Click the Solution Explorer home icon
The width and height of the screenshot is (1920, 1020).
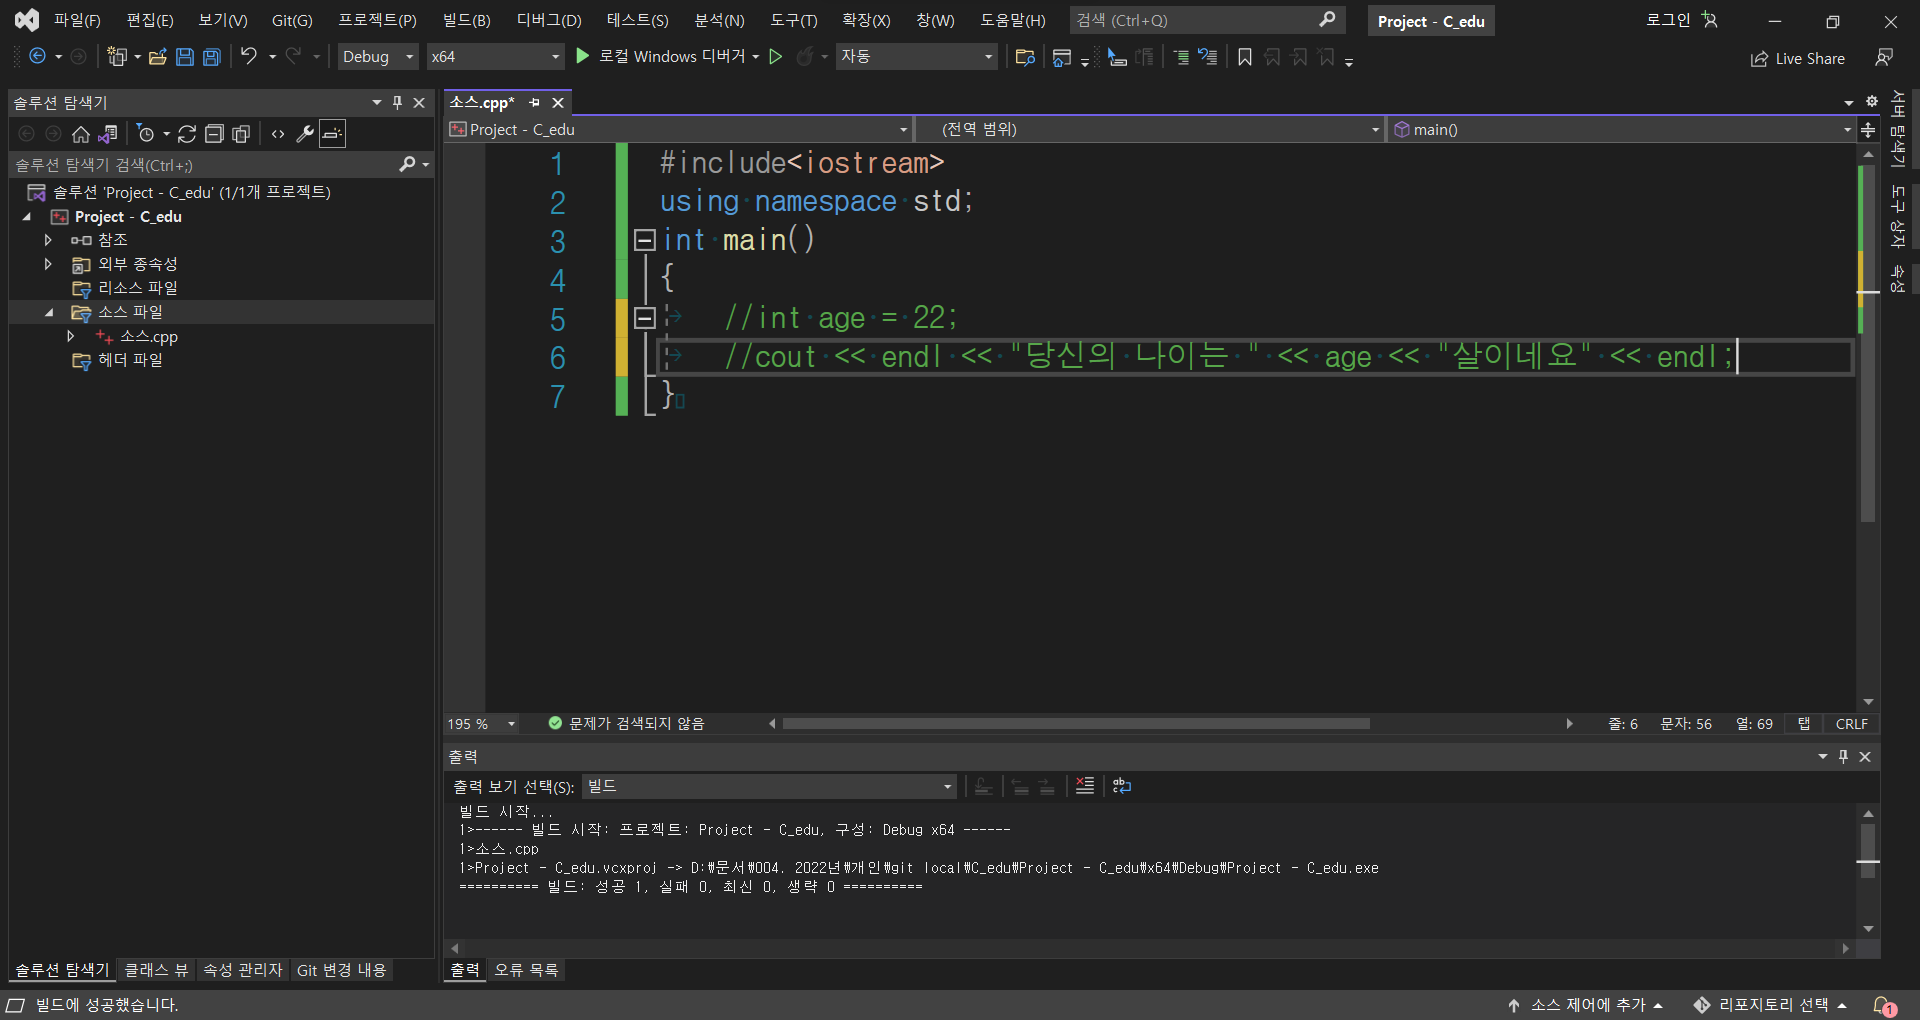[81, 134]
